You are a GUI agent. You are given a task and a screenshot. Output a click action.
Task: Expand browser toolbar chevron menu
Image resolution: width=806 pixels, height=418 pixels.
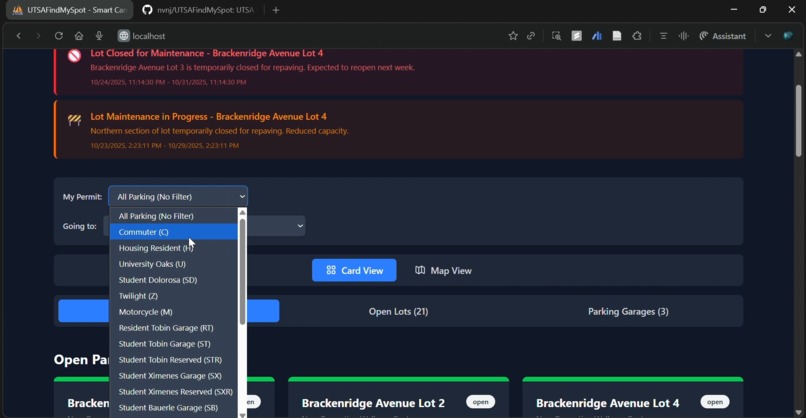(767, 35)
